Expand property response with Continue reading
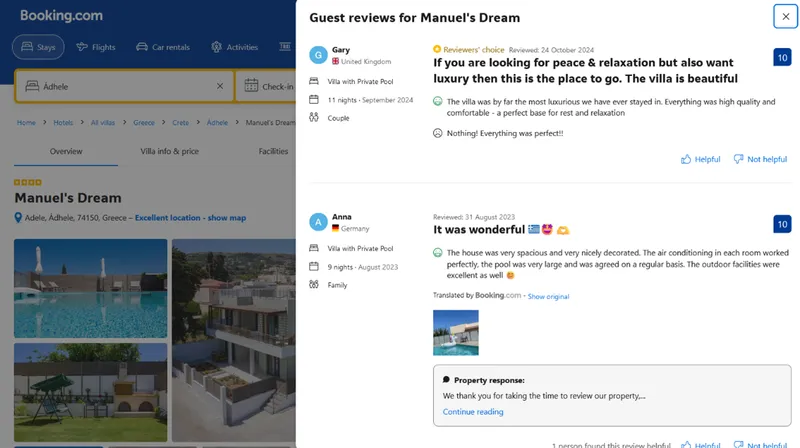This screenshot has width=800, height=448. (x=473, y=412)
